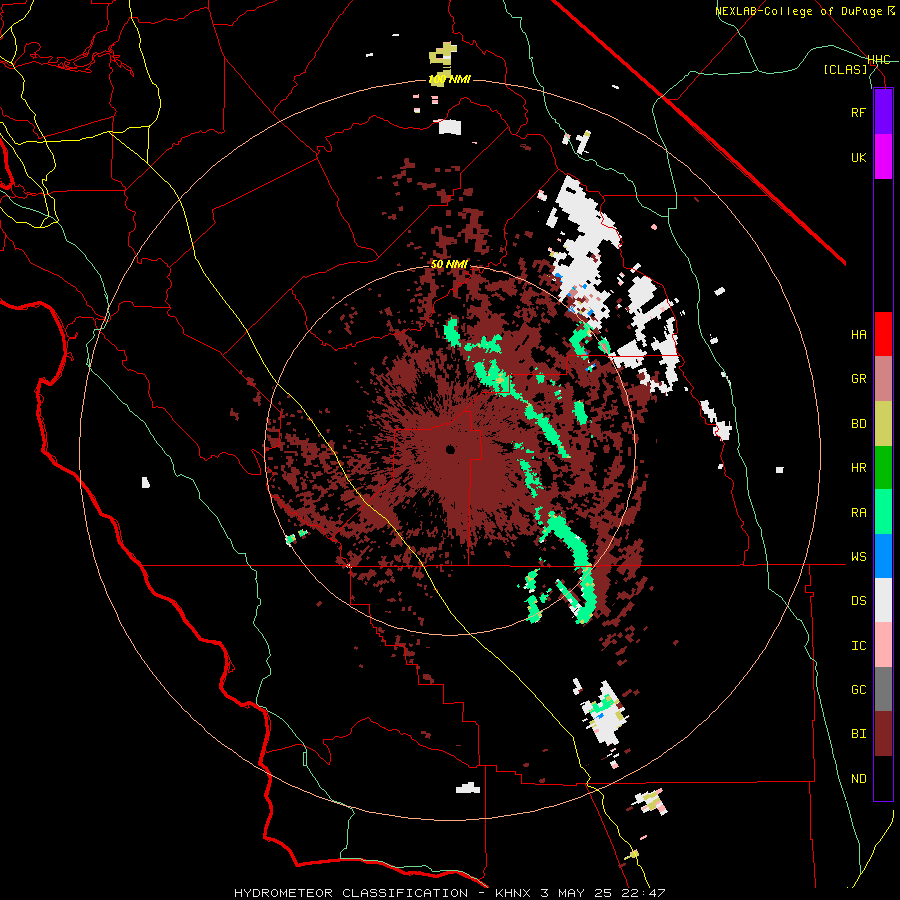Click the 50 NMI range ring label
Viewport: 900px width, 900px height.
click(449, 265)
